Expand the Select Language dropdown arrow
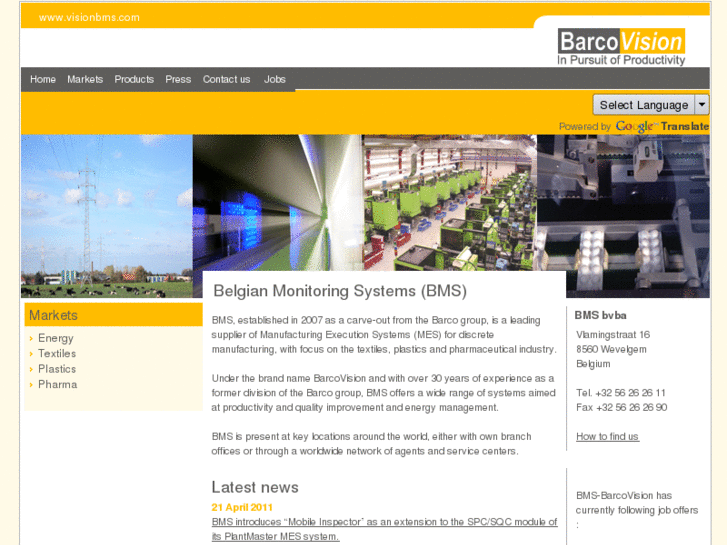 pyautogui.click(x=702, y=104)
